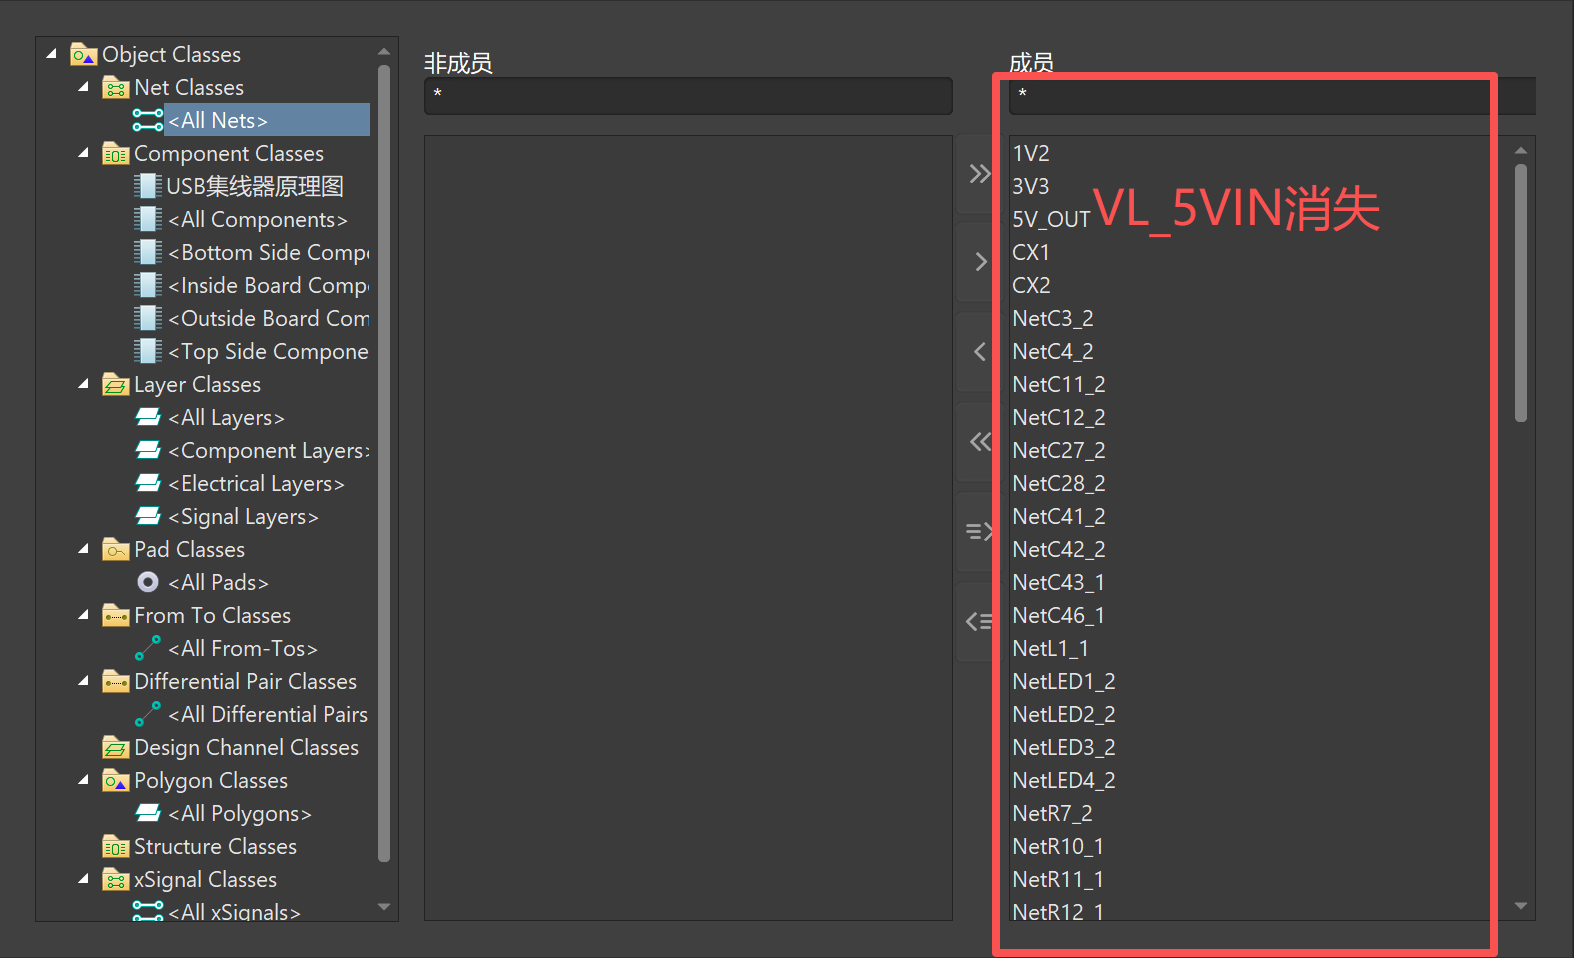Click the Inside Board Components icon
Viewport: 1574px width, 958px height.
pyautogui.click(x=148, y=285)
